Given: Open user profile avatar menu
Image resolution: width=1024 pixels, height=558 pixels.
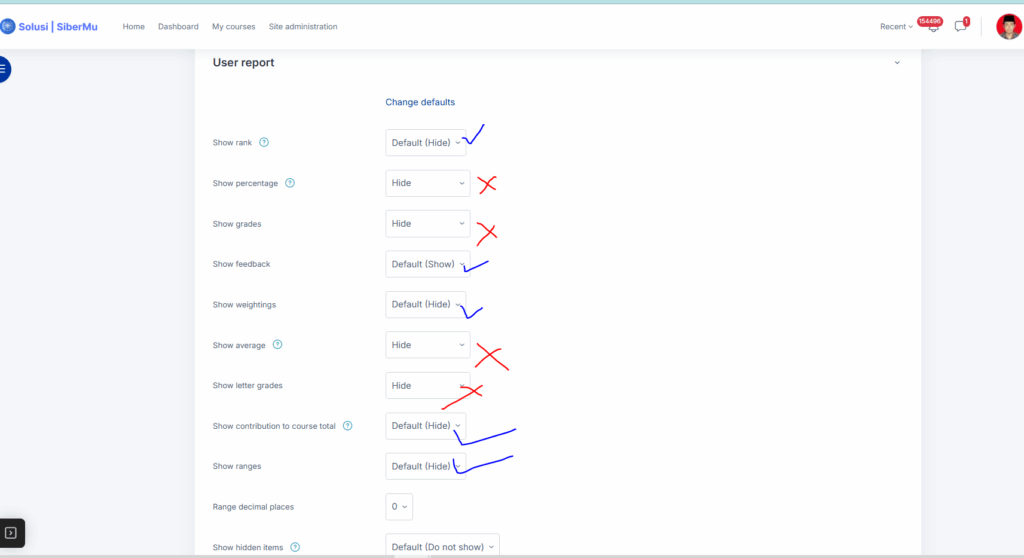Looking at the screenshot, I should coord(1008,27).
